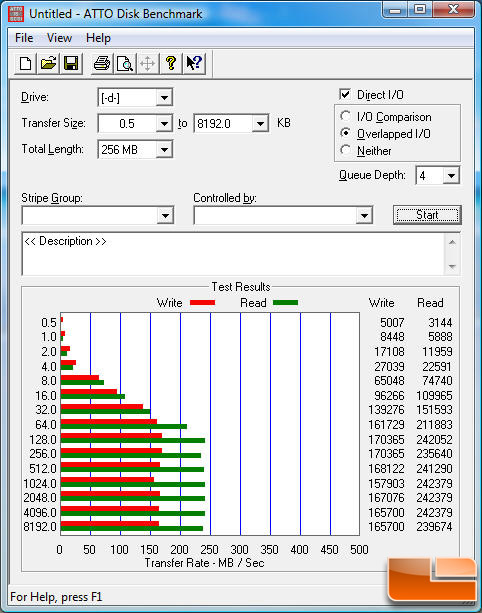482x613 pixels.
Task: Open the View menu
Action: coord(59,38)
